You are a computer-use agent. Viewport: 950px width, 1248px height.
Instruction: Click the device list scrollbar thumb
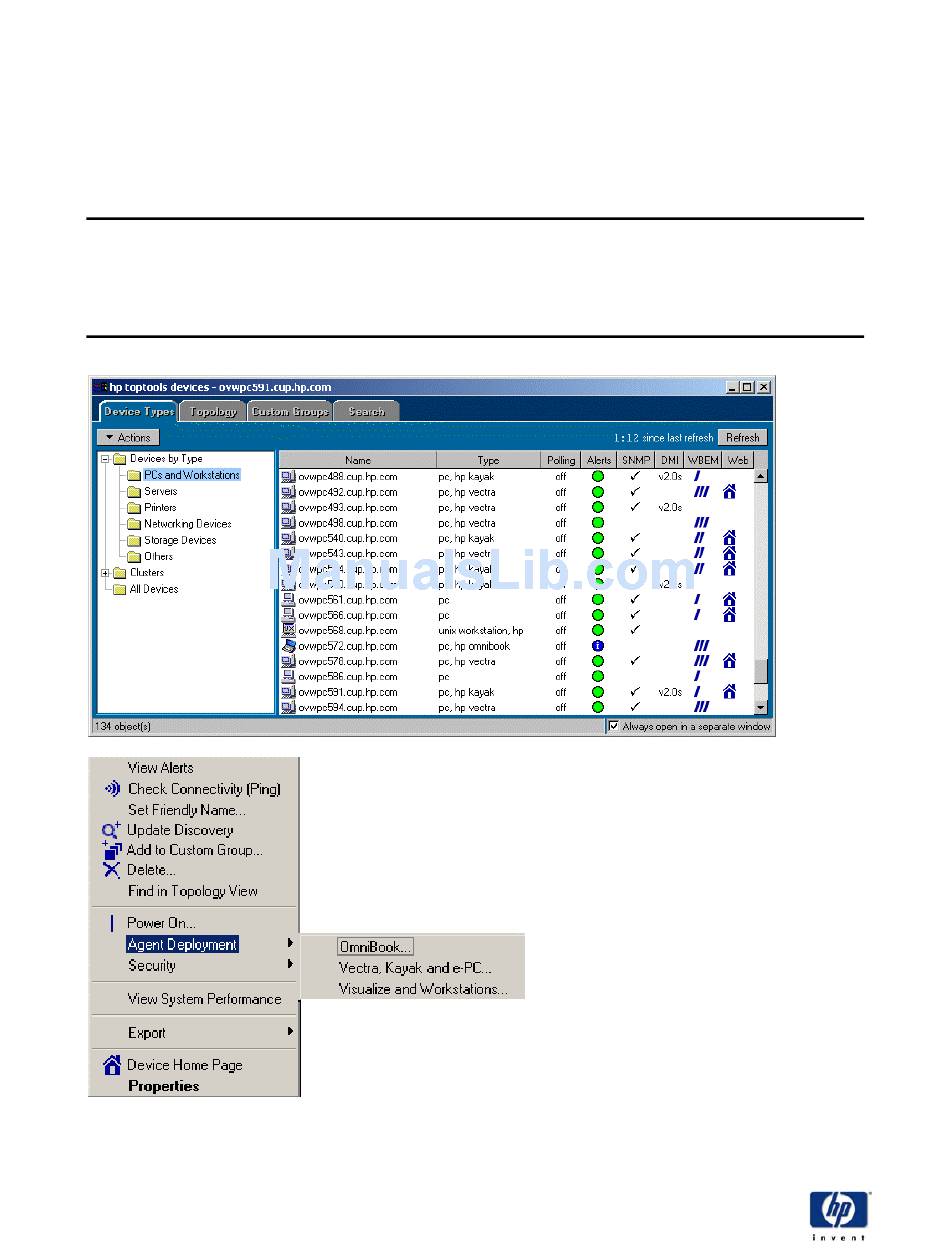760,671
